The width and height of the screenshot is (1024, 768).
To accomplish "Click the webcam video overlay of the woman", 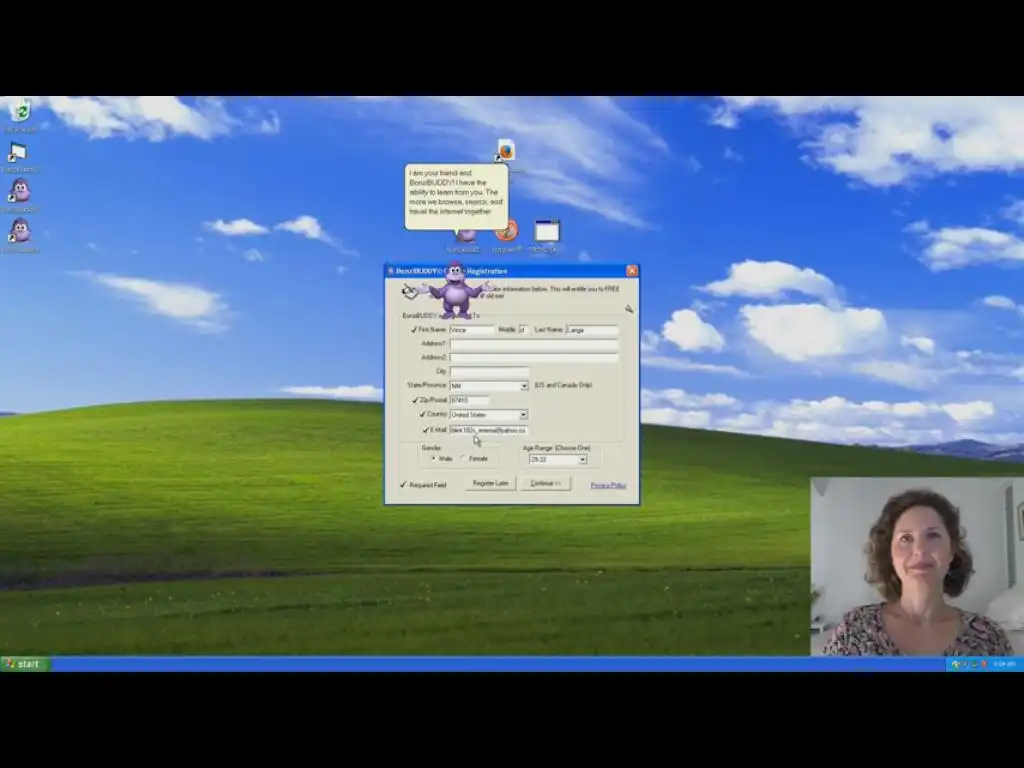I will [x=917, y=566].
